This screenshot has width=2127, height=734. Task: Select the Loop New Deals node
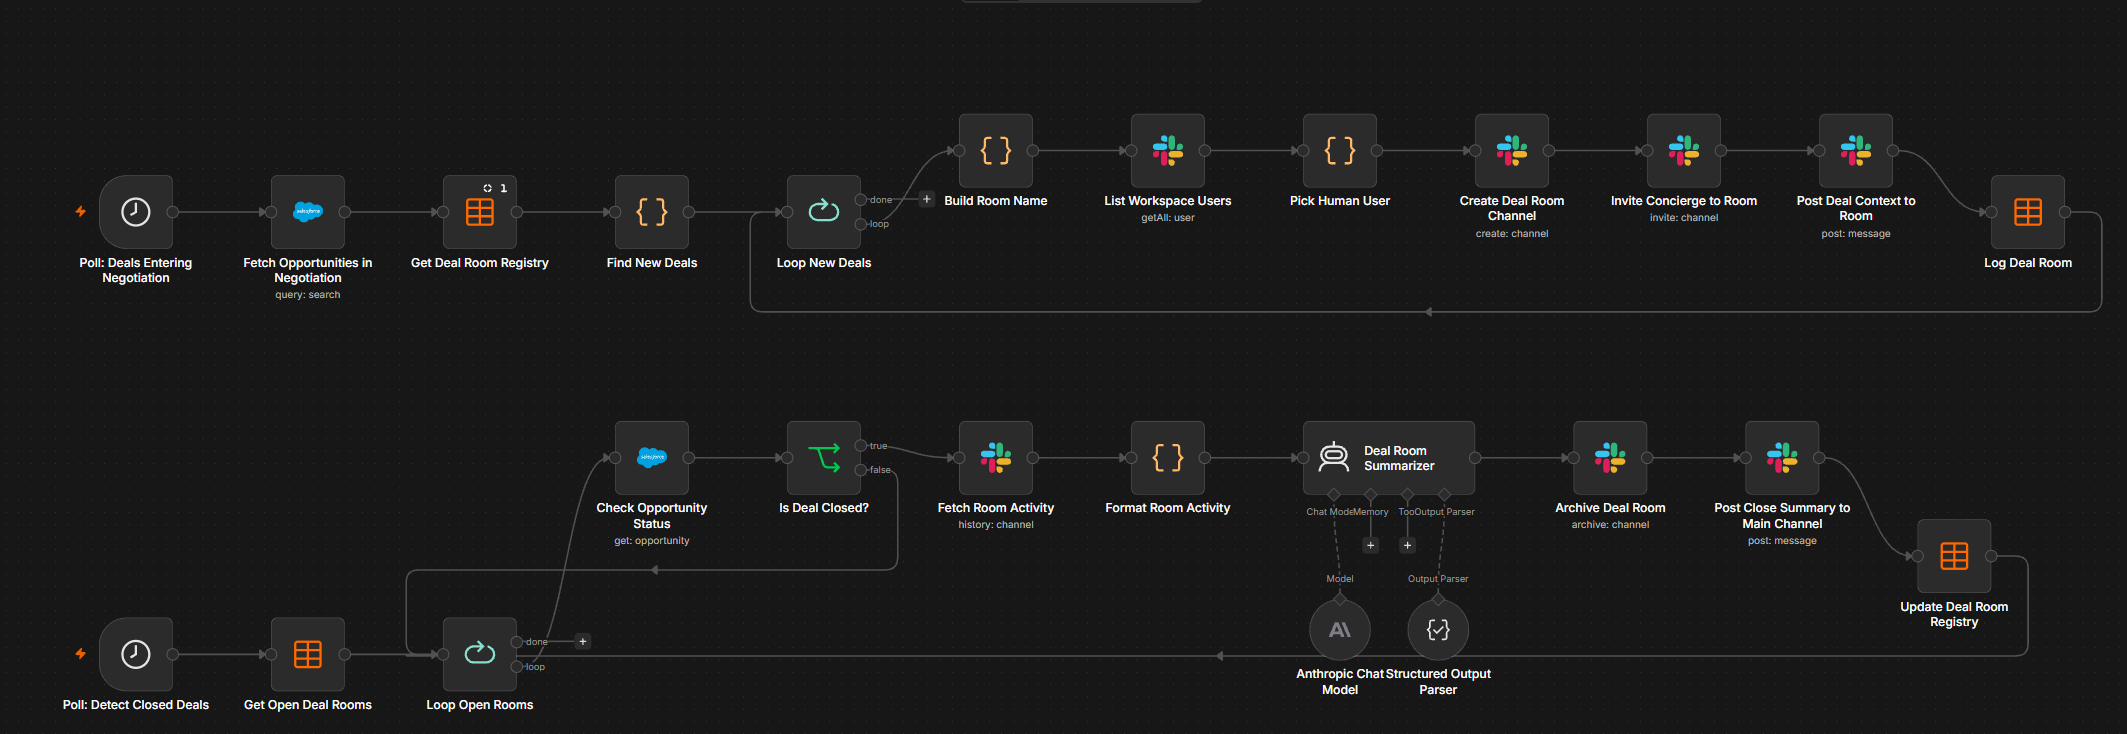[824, 212]
